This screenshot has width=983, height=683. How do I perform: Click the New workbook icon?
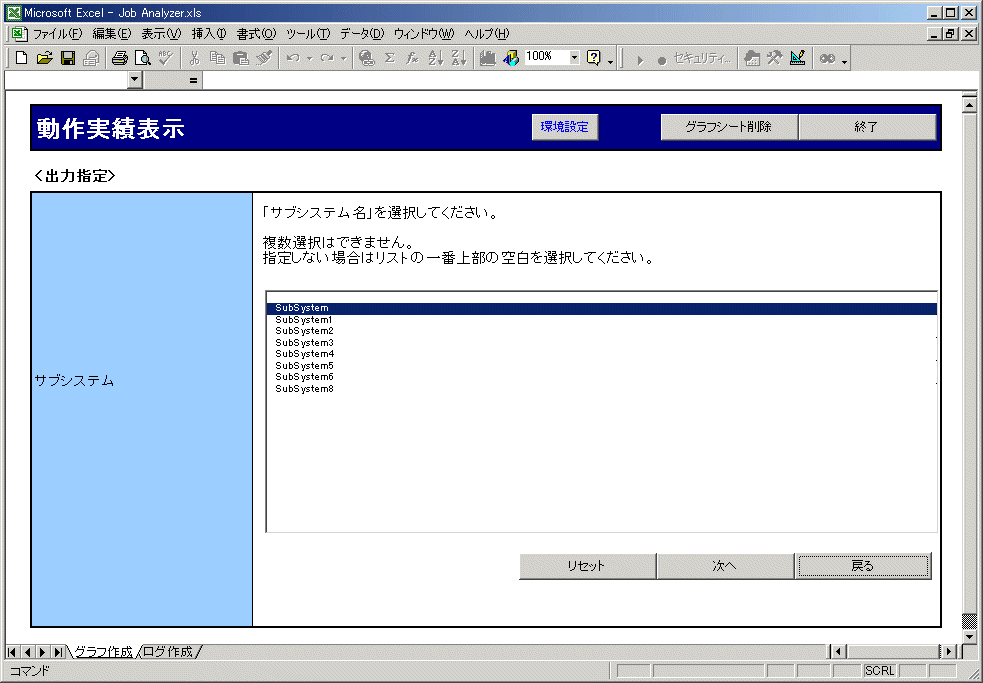(21, 58)
